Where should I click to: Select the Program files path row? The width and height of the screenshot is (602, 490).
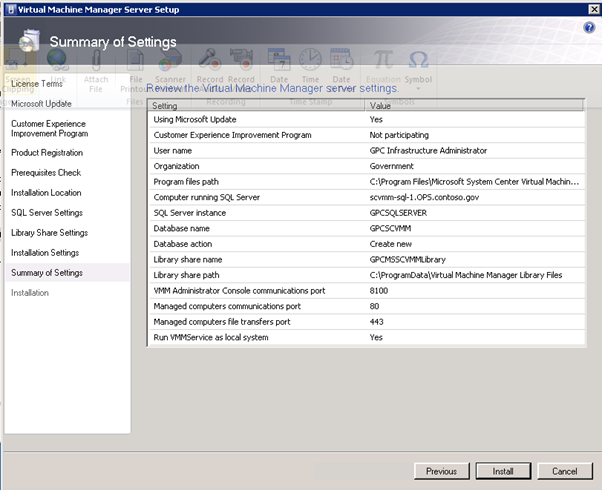pyautogui.click(x=367, y=182)
